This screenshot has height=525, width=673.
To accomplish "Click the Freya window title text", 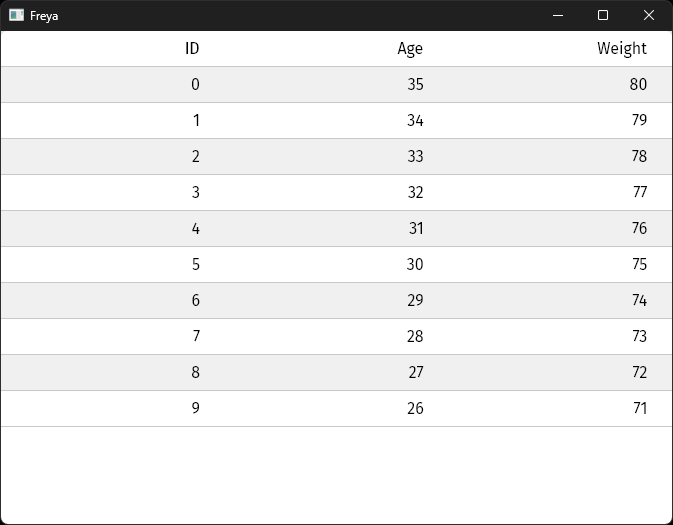I will (44, 16).
